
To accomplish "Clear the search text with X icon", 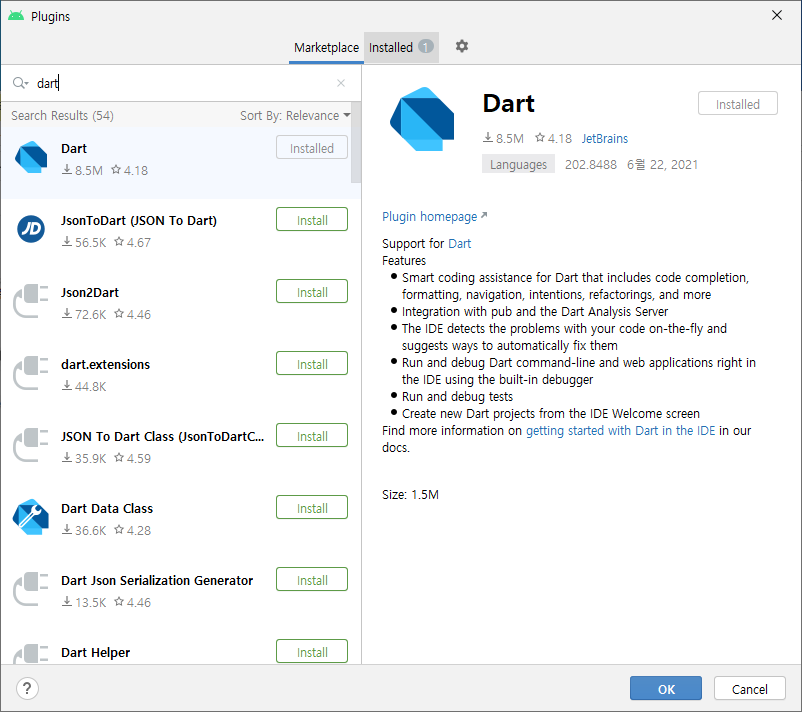I will coord(341,83).
